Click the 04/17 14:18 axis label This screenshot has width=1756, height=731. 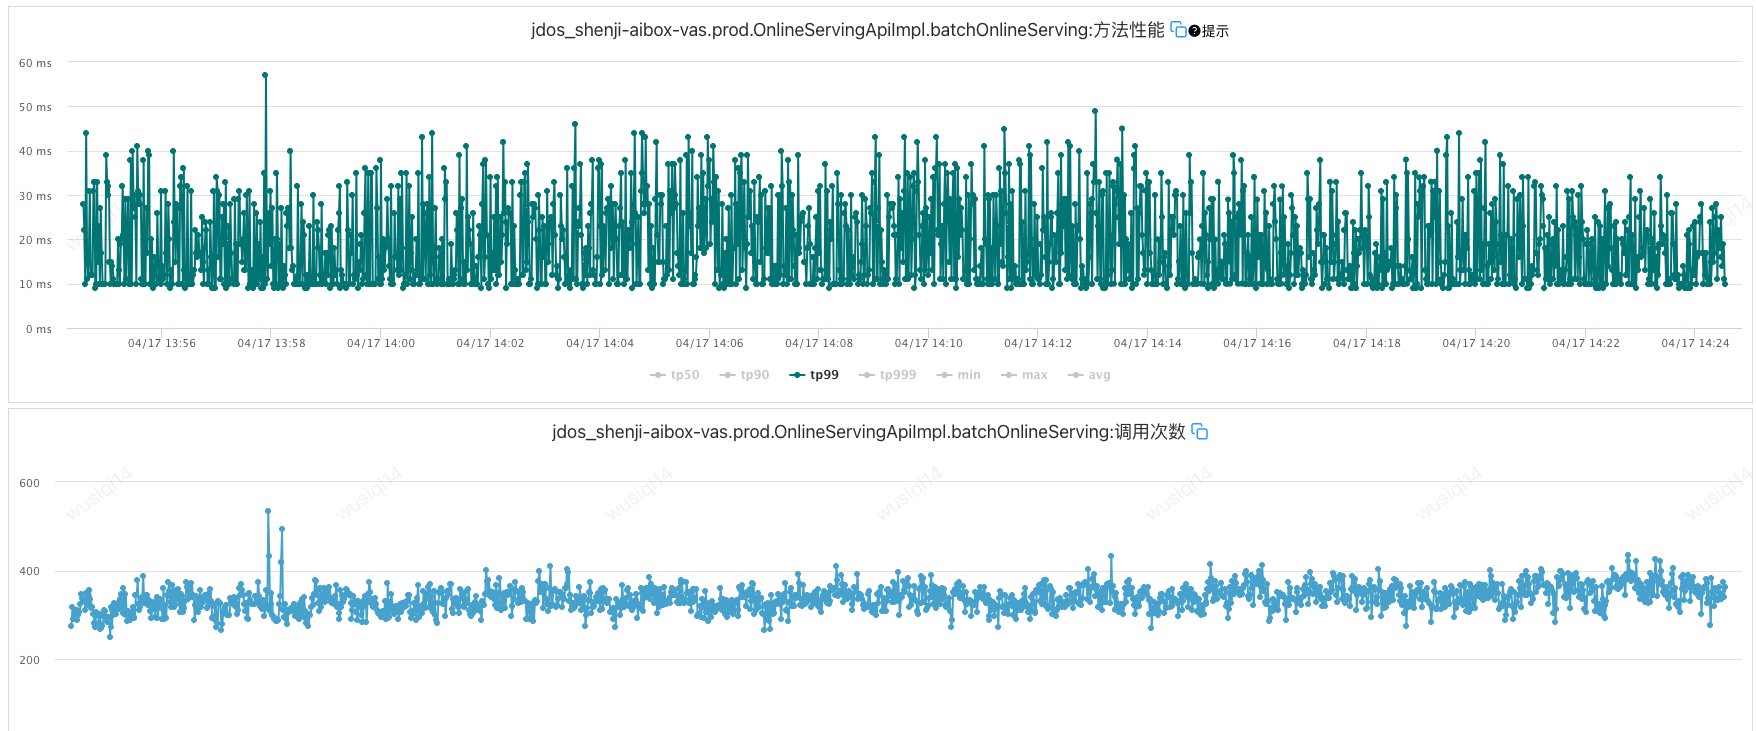pos(1367,343)
